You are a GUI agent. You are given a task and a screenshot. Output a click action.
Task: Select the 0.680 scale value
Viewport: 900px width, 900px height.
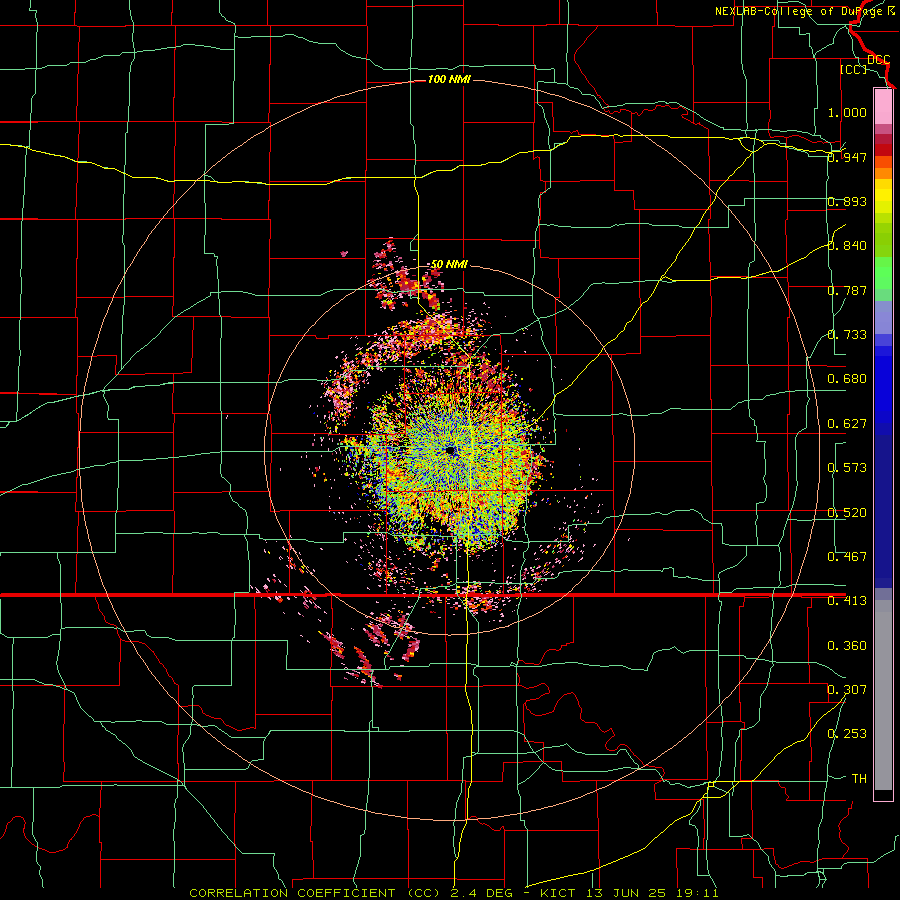click(x=847, y=379)
